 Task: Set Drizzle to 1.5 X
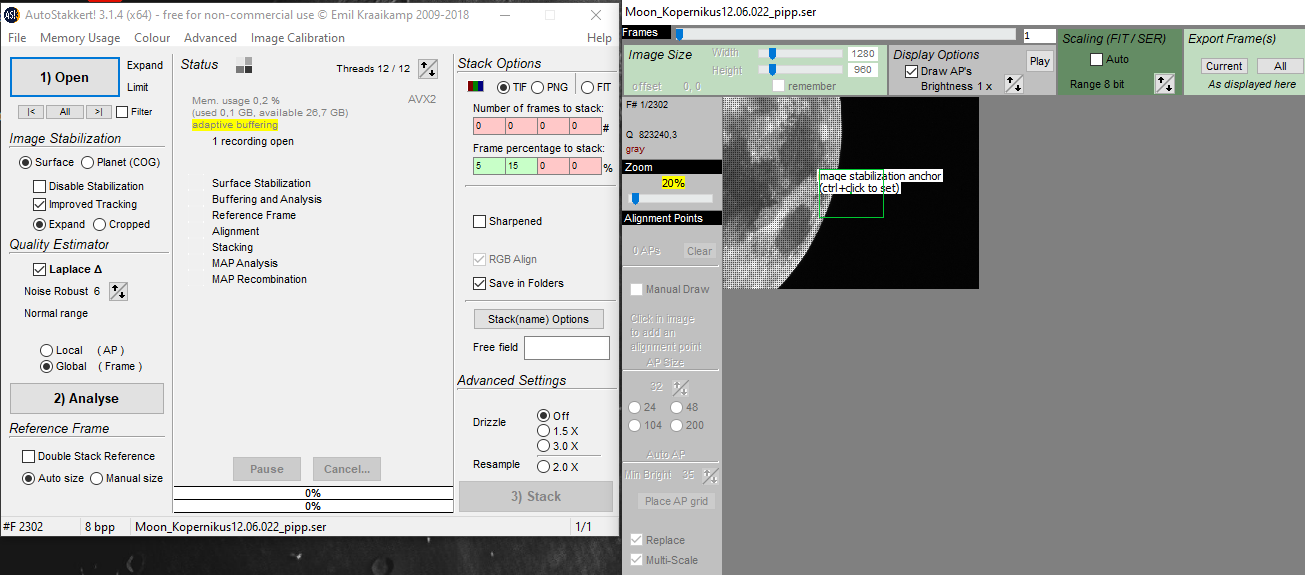pos(543,430)
